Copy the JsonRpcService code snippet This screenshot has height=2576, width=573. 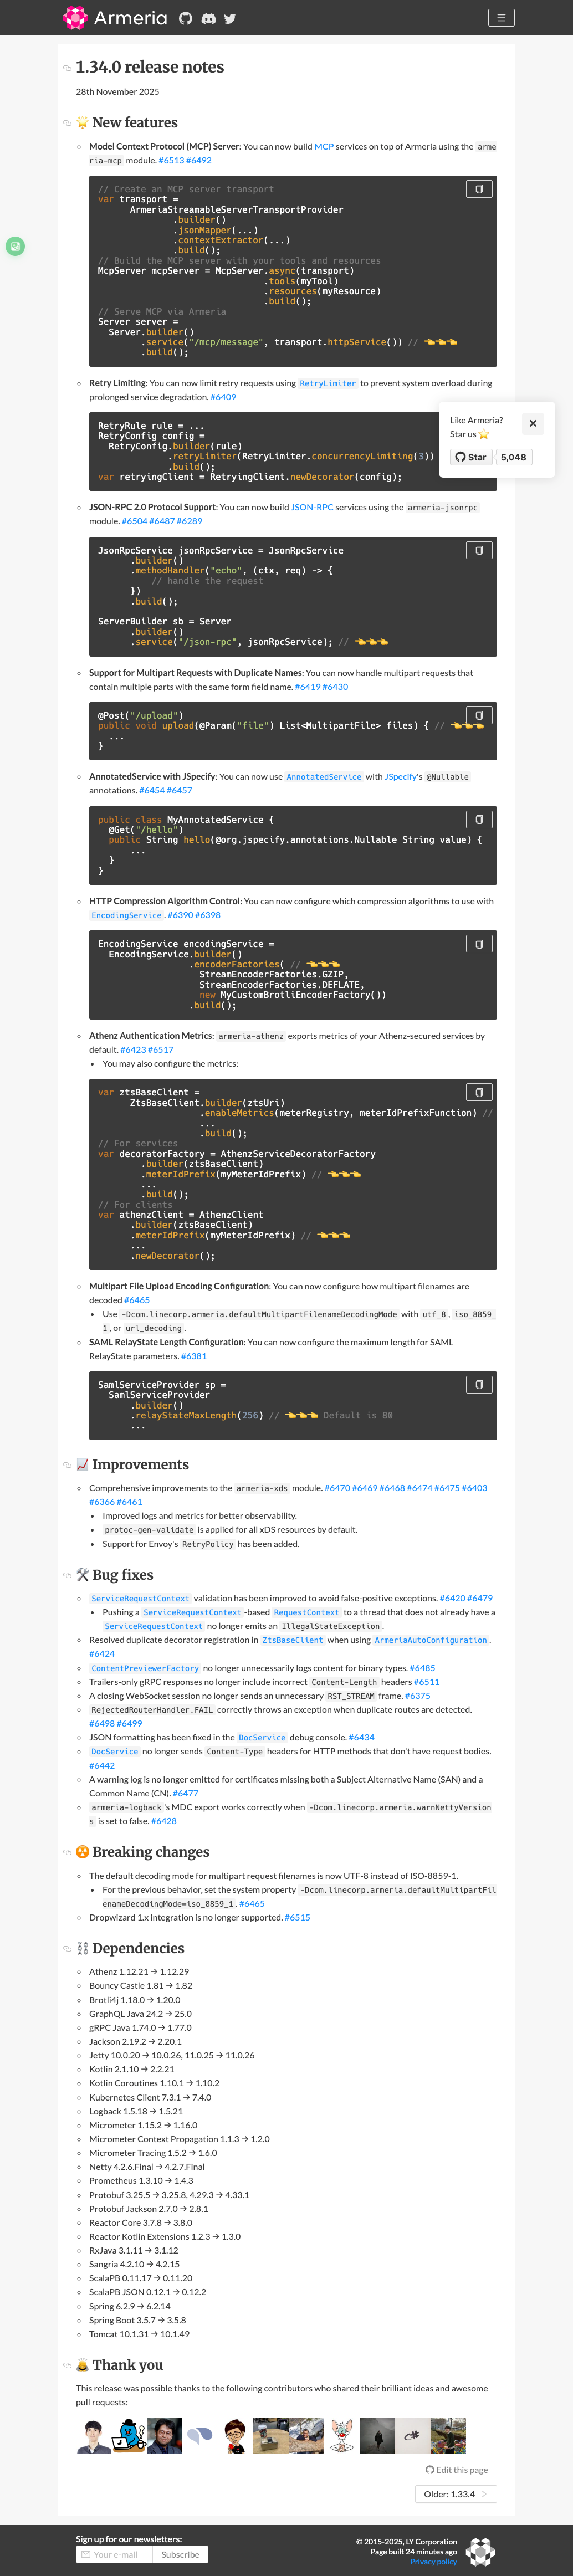point(479,550)
